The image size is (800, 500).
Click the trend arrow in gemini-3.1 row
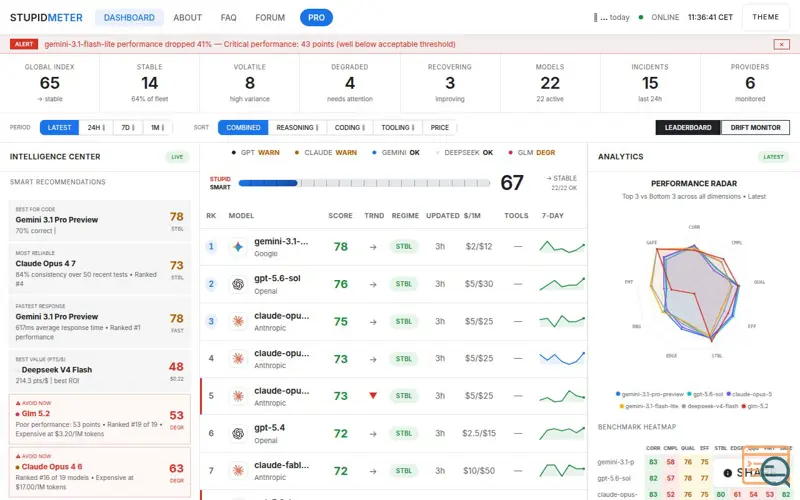click(373, 247)
